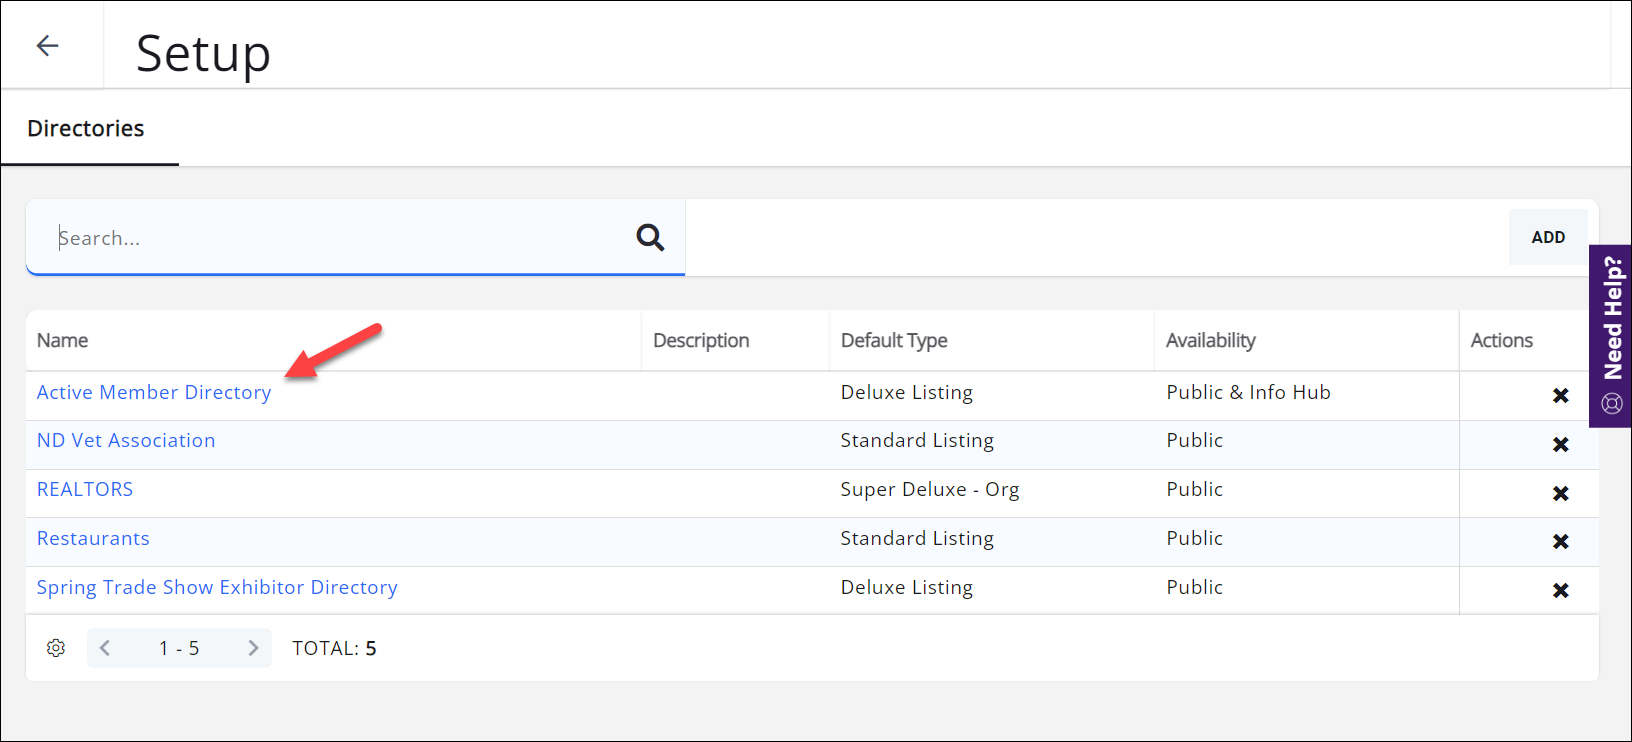1632x742 pixels.
Task: Open the ND Vet Association directory
Action: pyautogui.click(x=126, y=441)
